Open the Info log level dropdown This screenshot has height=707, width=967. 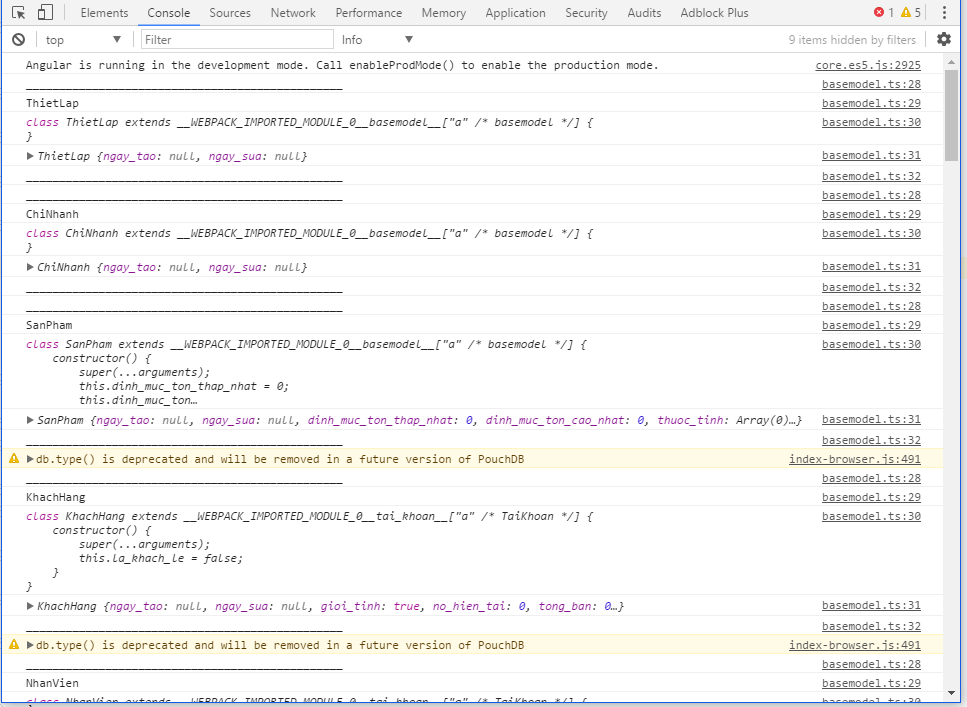click(375, 39)
